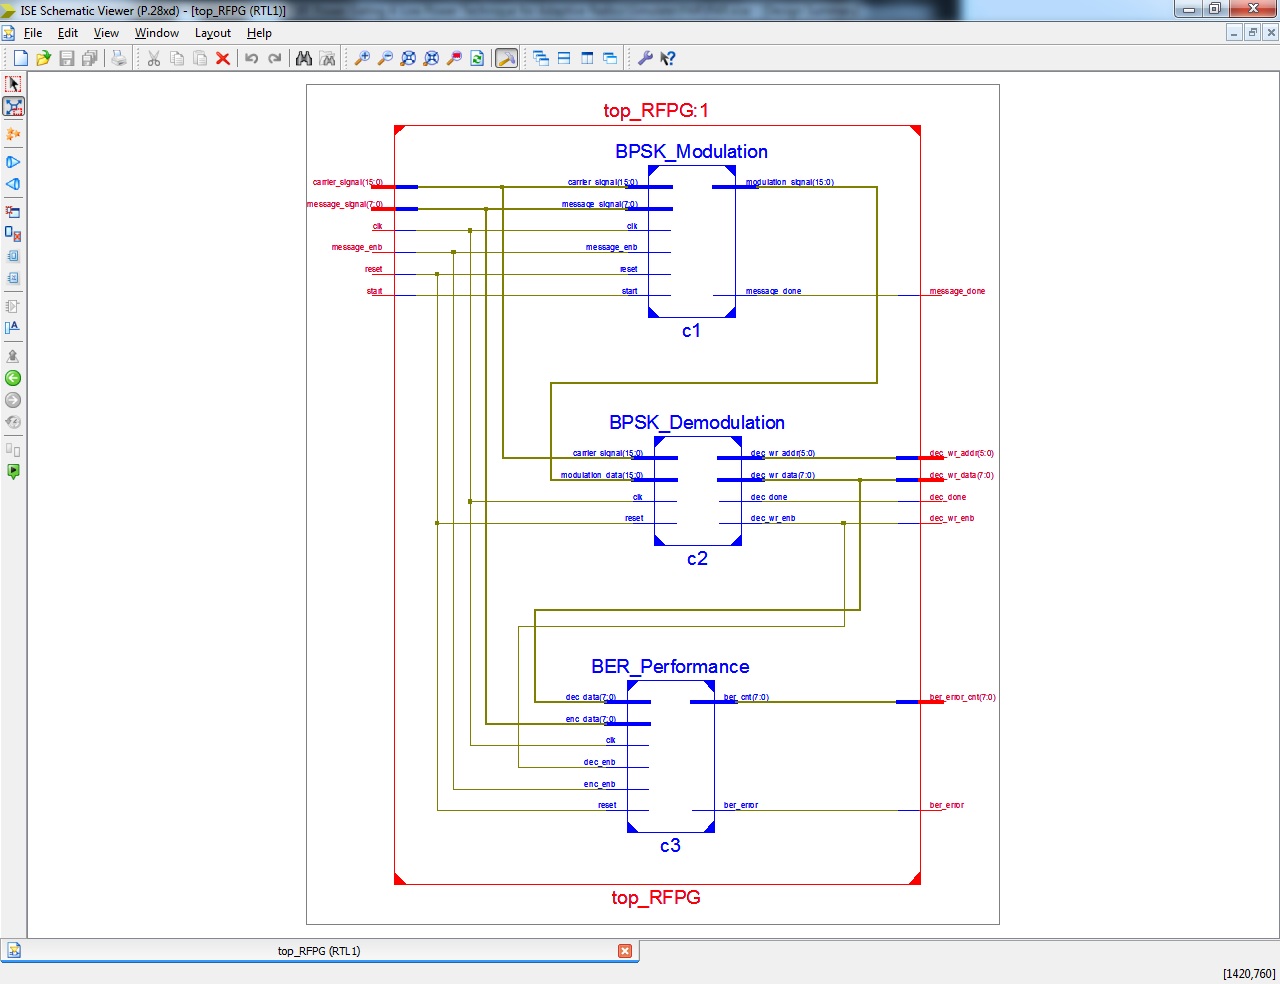1280x984 pixels.
Task: Select the BPSK_Modulation c1 block
Action: click(692, 242)
